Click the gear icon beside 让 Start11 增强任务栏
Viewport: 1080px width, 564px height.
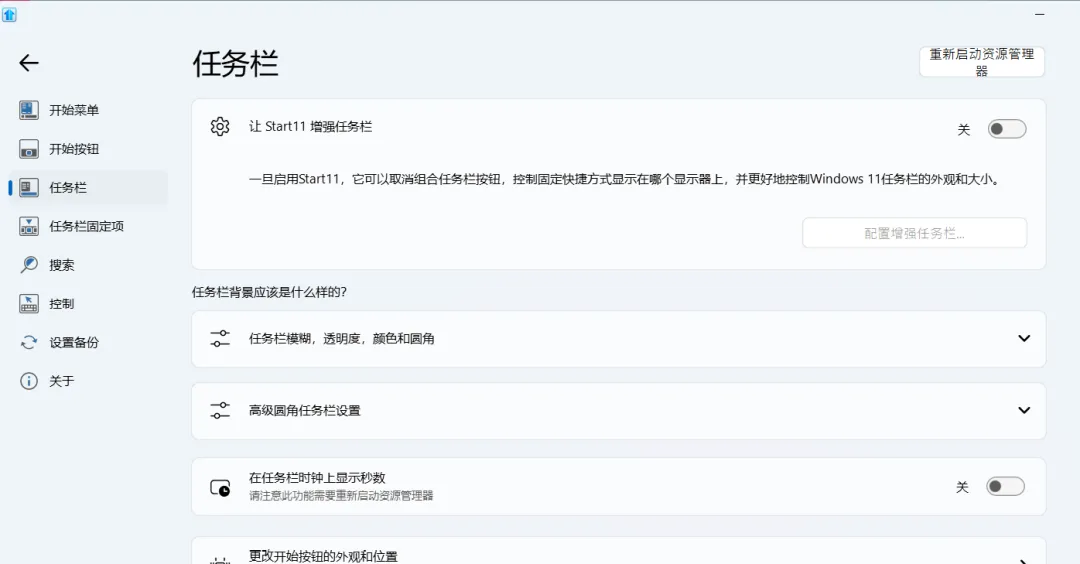point(220,127)
